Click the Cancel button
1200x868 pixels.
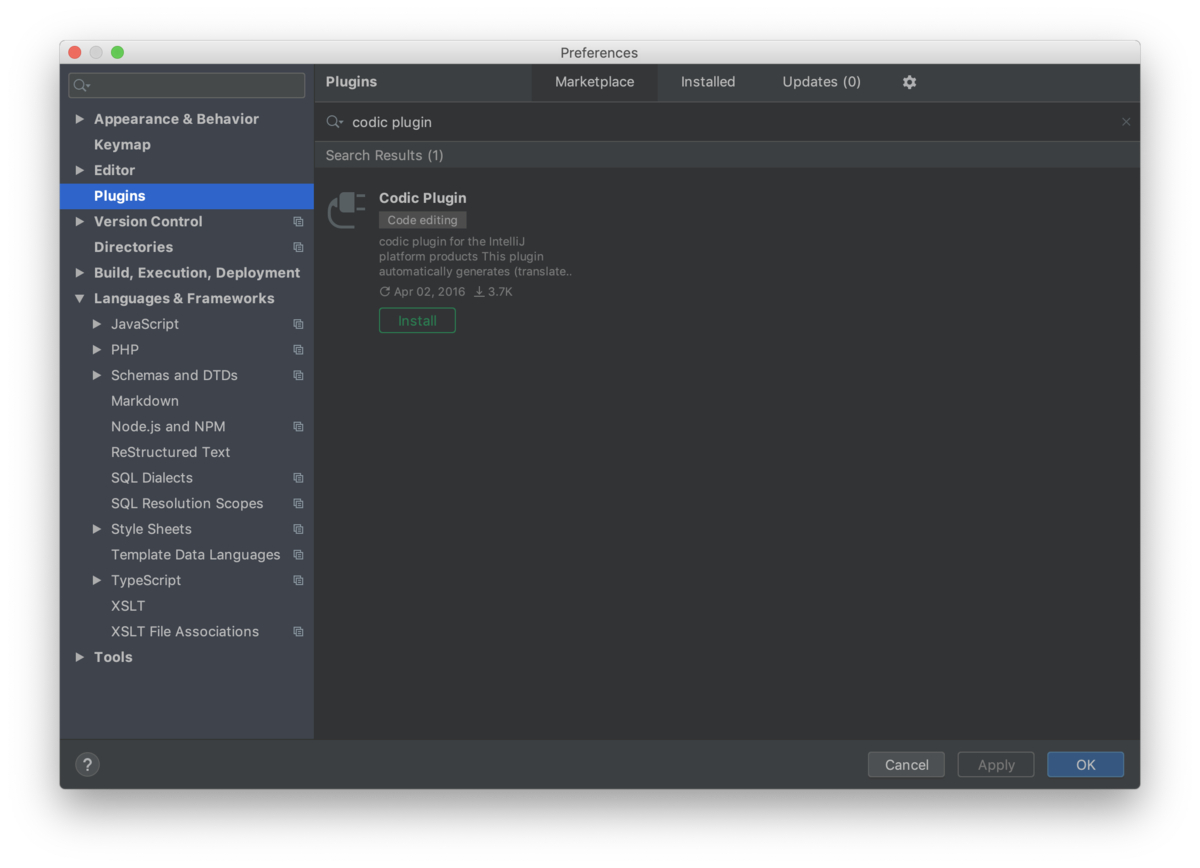907,765
